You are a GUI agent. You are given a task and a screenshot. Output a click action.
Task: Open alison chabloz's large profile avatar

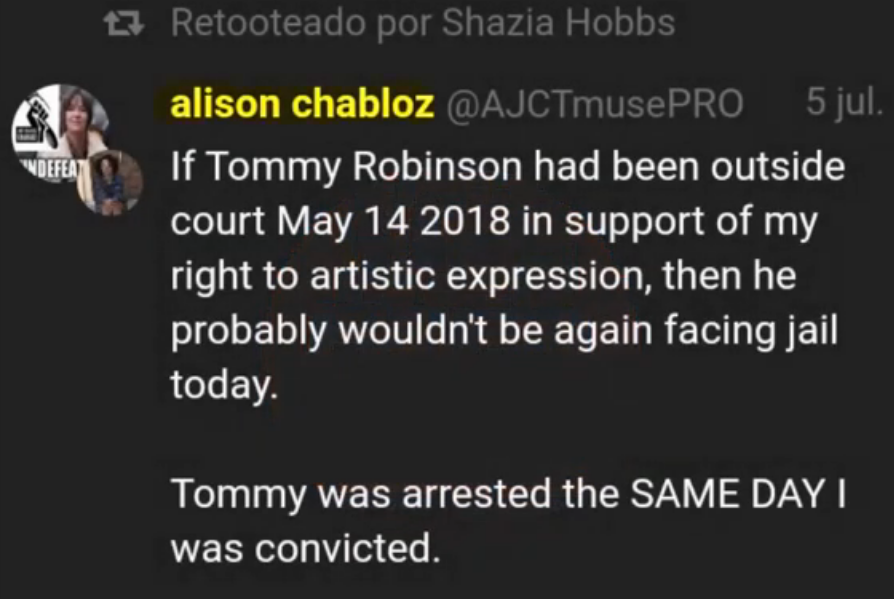61,133
